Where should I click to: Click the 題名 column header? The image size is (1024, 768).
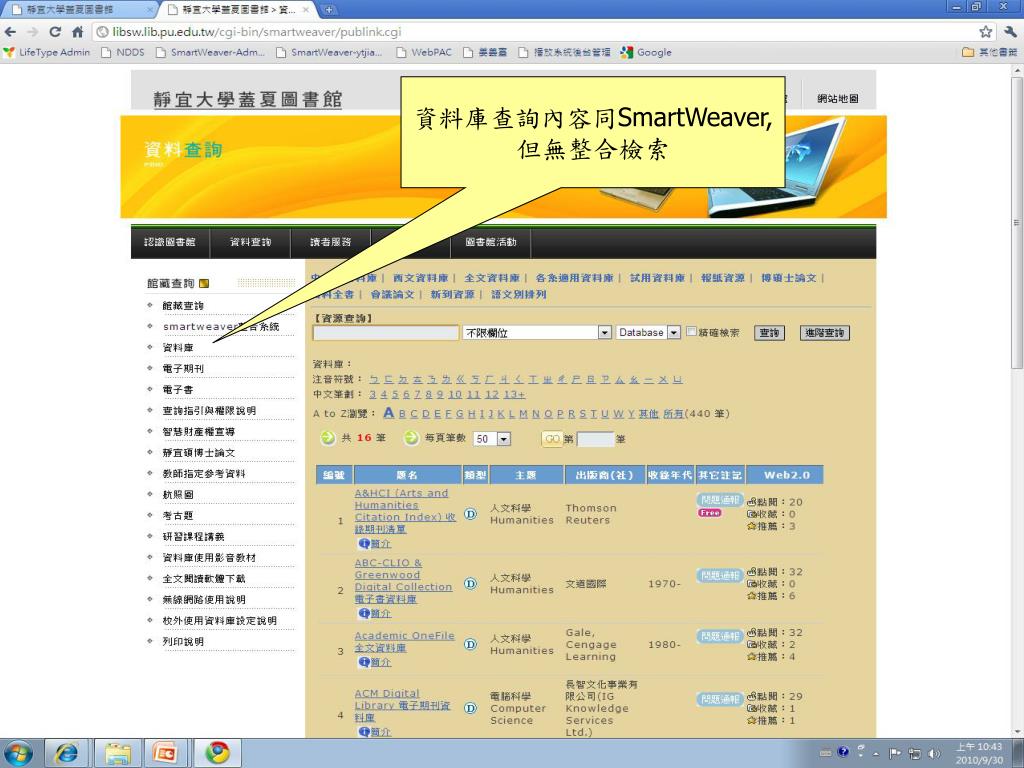(x=407, y=475)
